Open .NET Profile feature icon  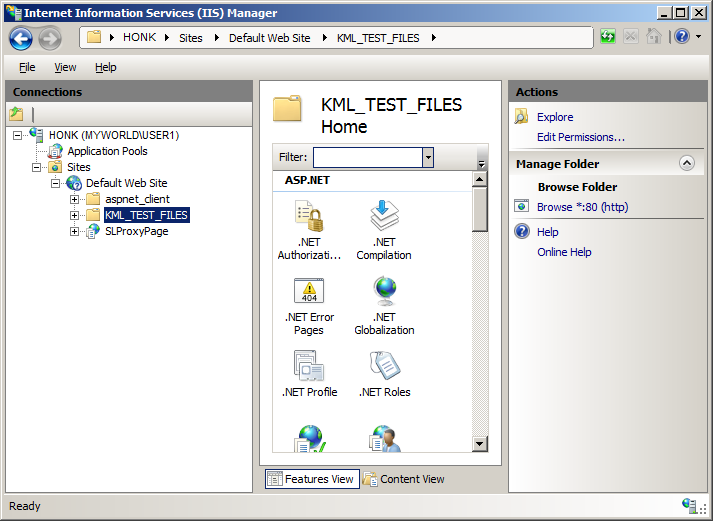point(309,365)
